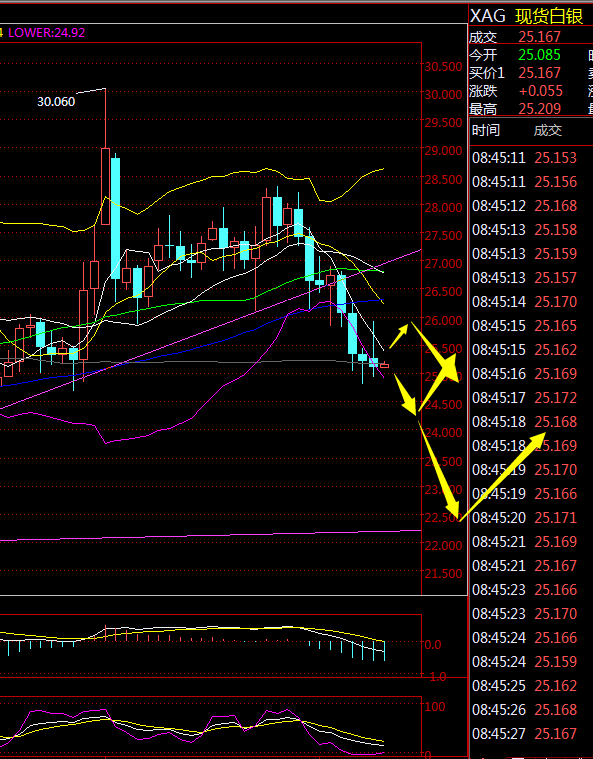Select tick price 25.165
This screenshot has height=759, width=593.
[x=556, y=326]
